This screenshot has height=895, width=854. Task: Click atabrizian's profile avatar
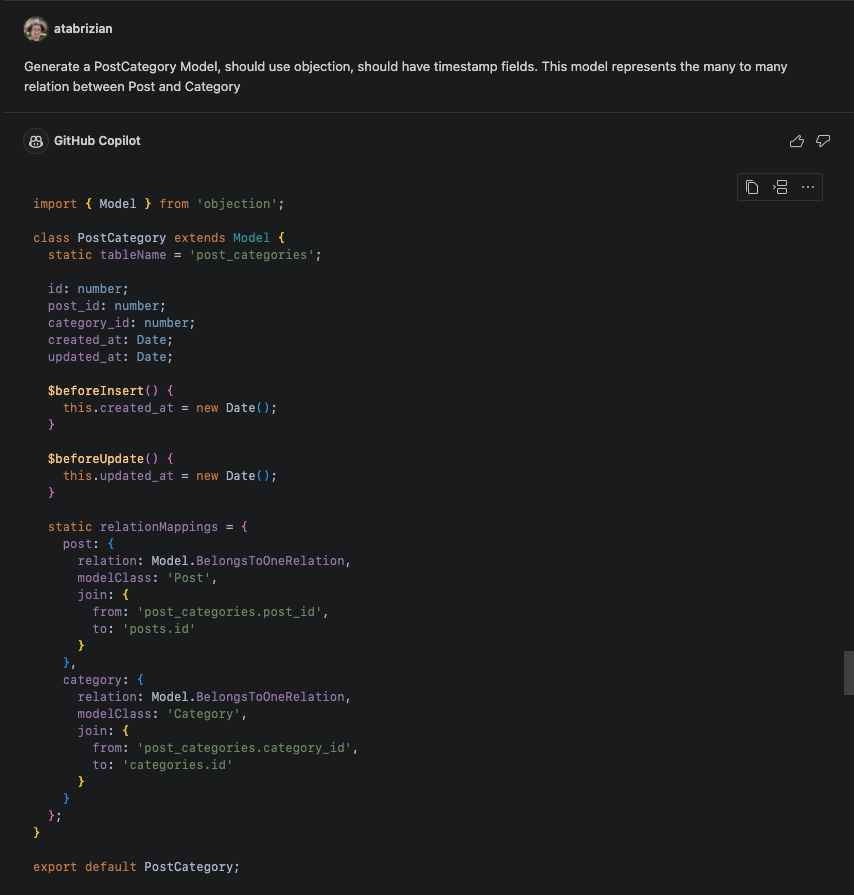pyautogui.click(x=36, y=28)
